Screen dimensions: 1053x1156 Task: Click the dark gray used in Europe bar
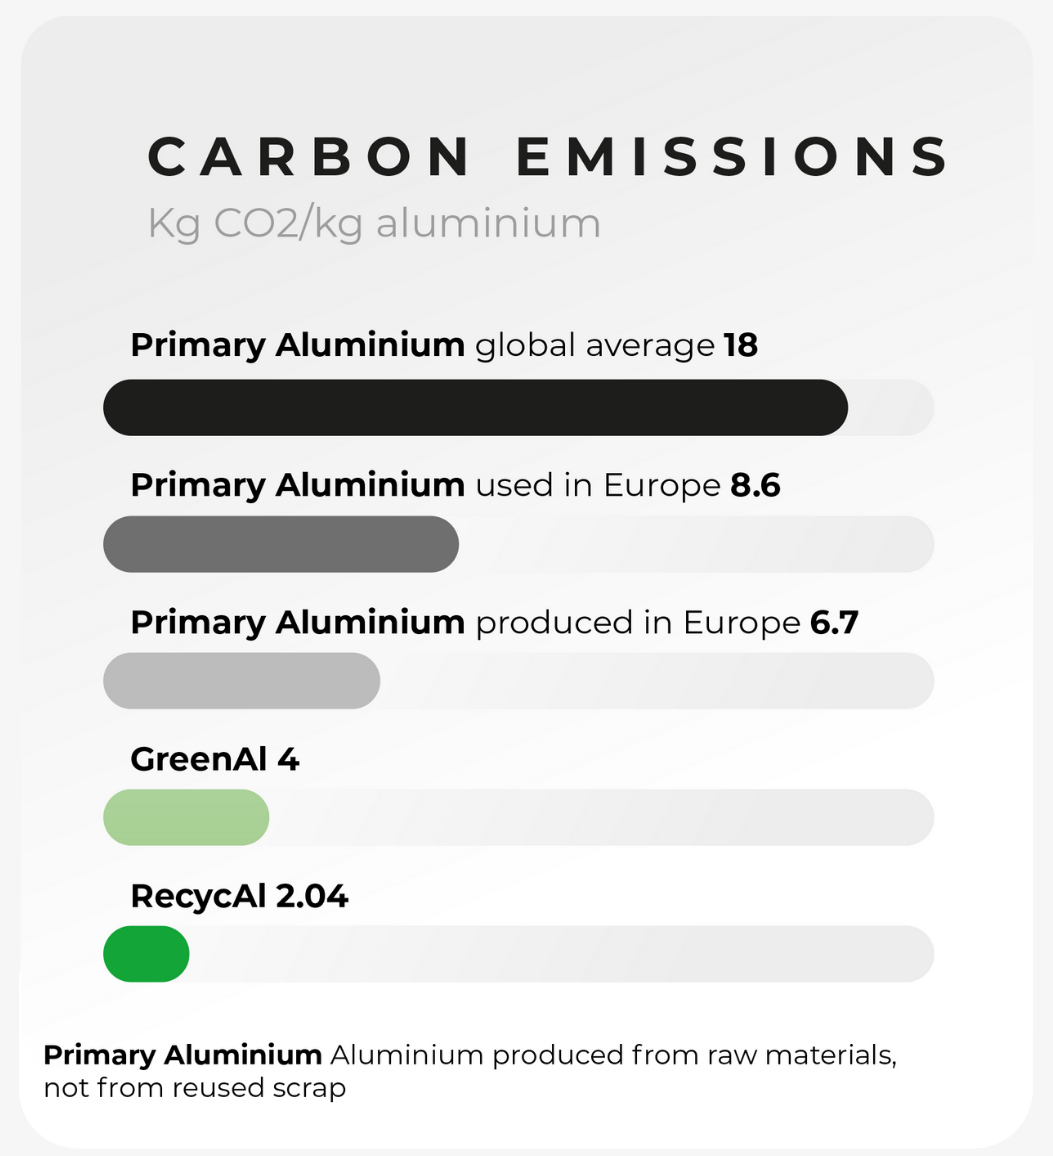(x=281, y=544)
